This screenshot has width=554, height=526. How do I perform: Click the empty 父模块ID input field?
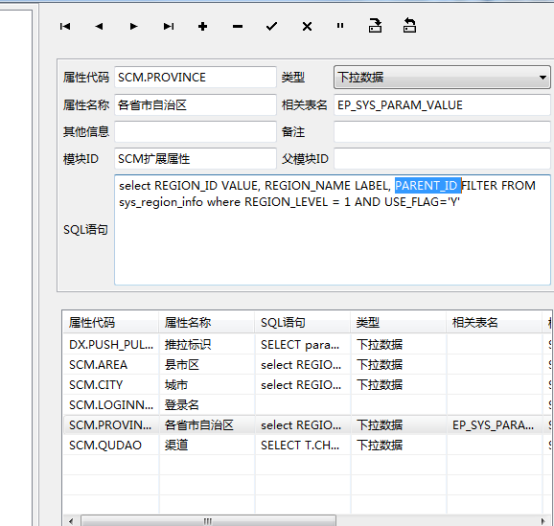(x=442, y=159)
